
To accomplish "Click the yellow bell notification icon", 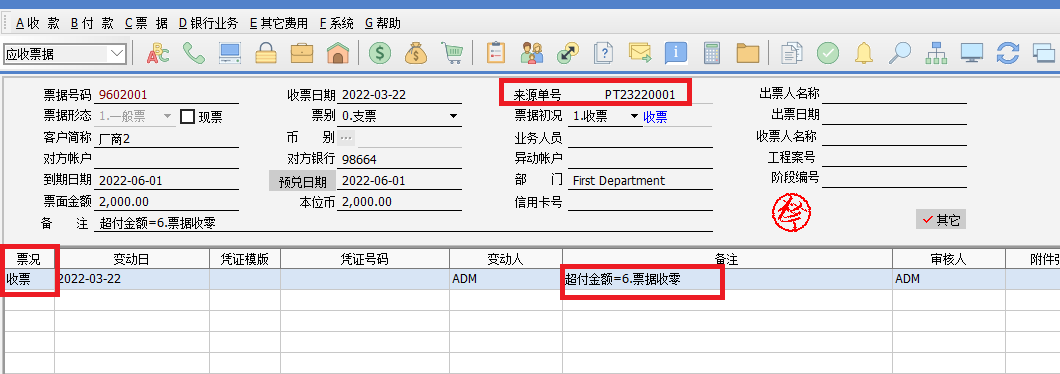I will [863, 53].
